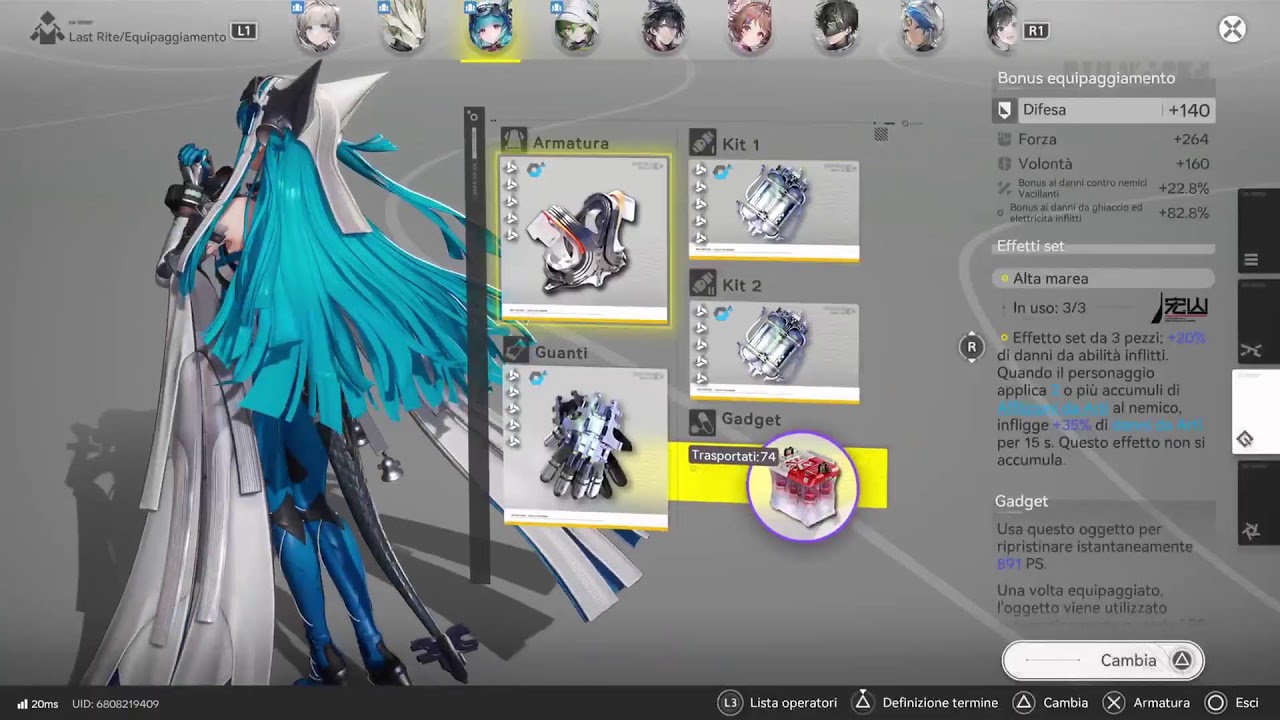The image size is (1280, 720).
Task: Click the In uso: 3/3 text
Action: coord(1049,308)
